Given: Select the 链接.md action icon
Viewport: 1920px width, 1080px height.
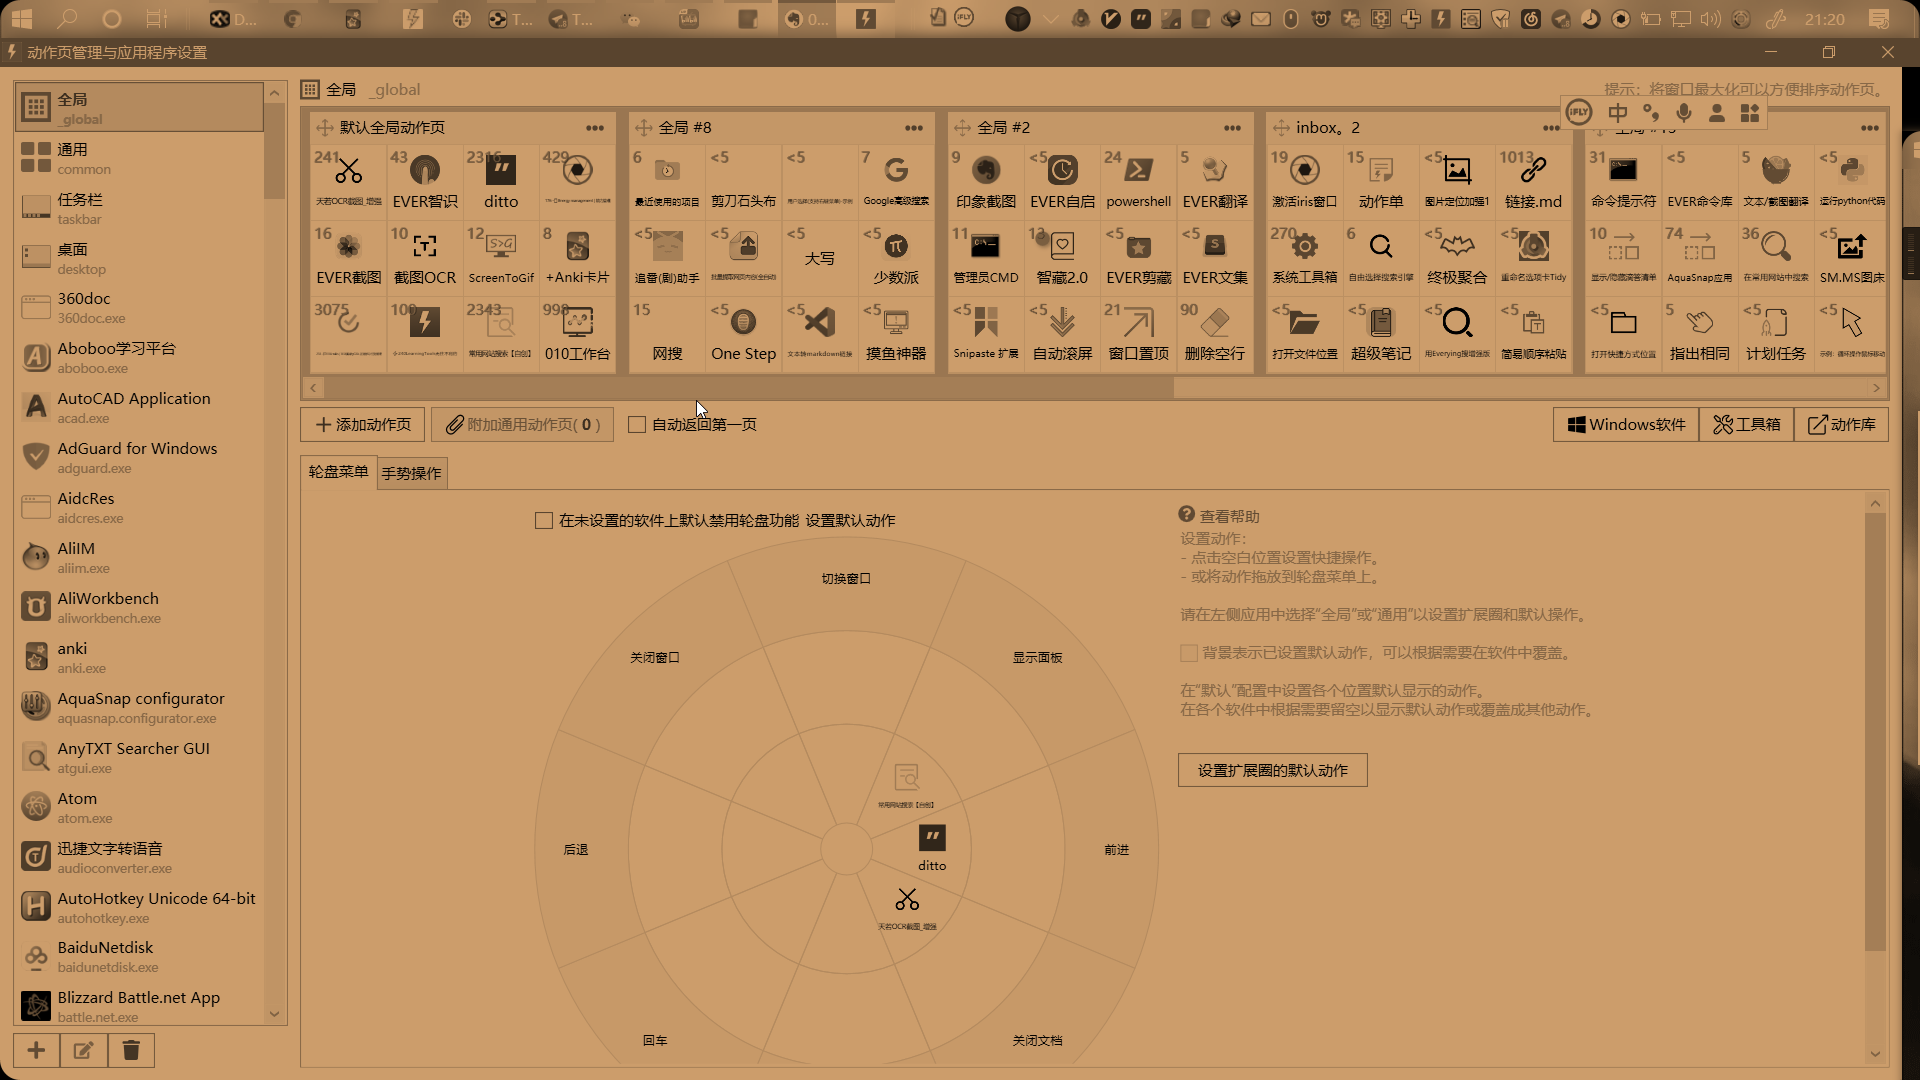Looking at the screenshot, I should pyautogui.click(x=1533, y=171).
